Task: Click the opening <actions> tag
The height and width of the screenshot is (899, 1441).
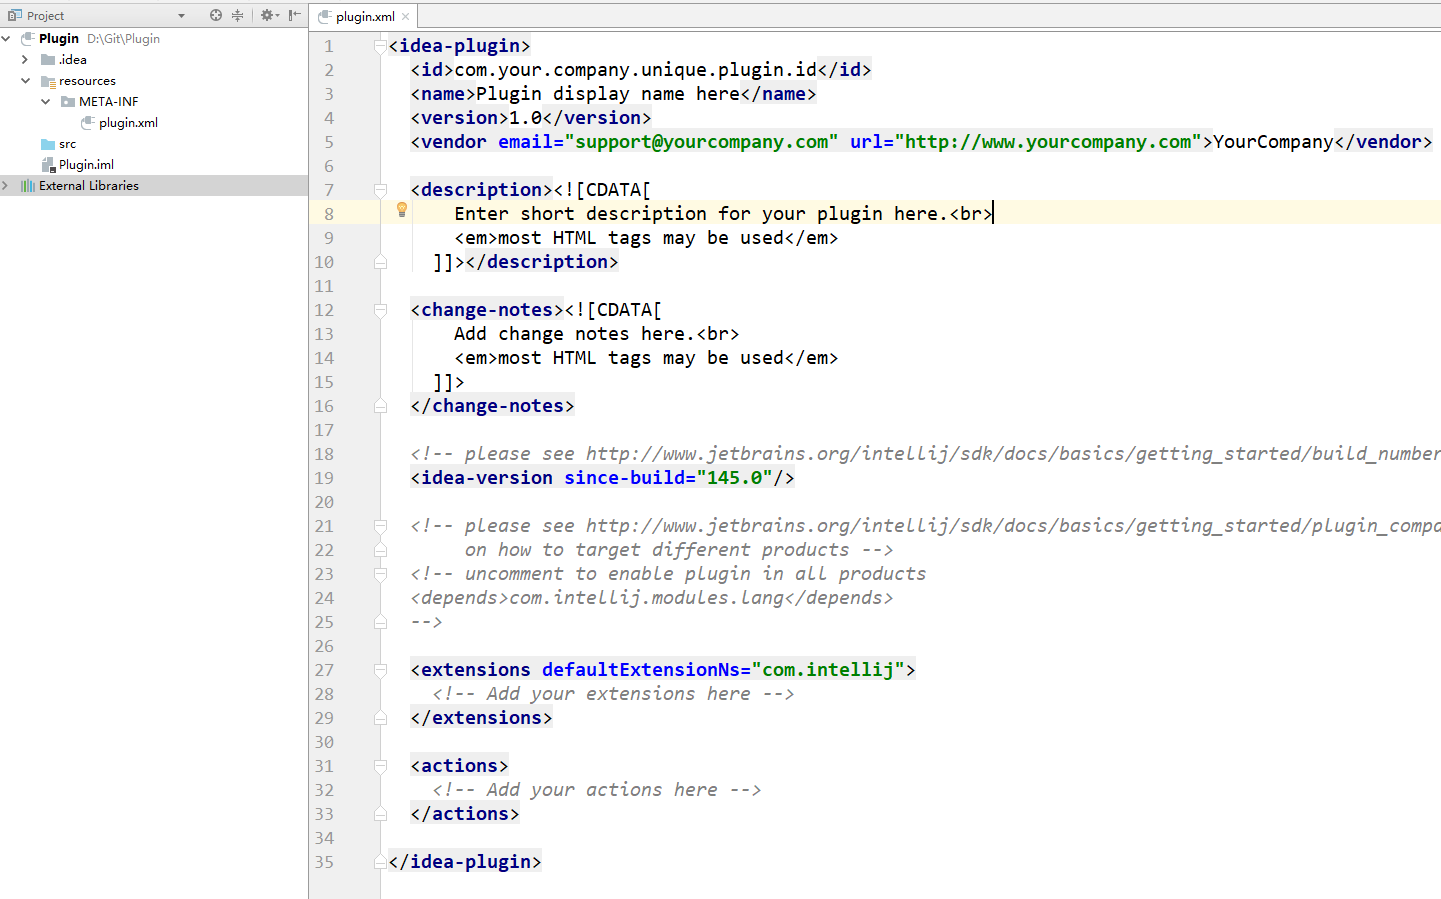Action: pos(459,766)
